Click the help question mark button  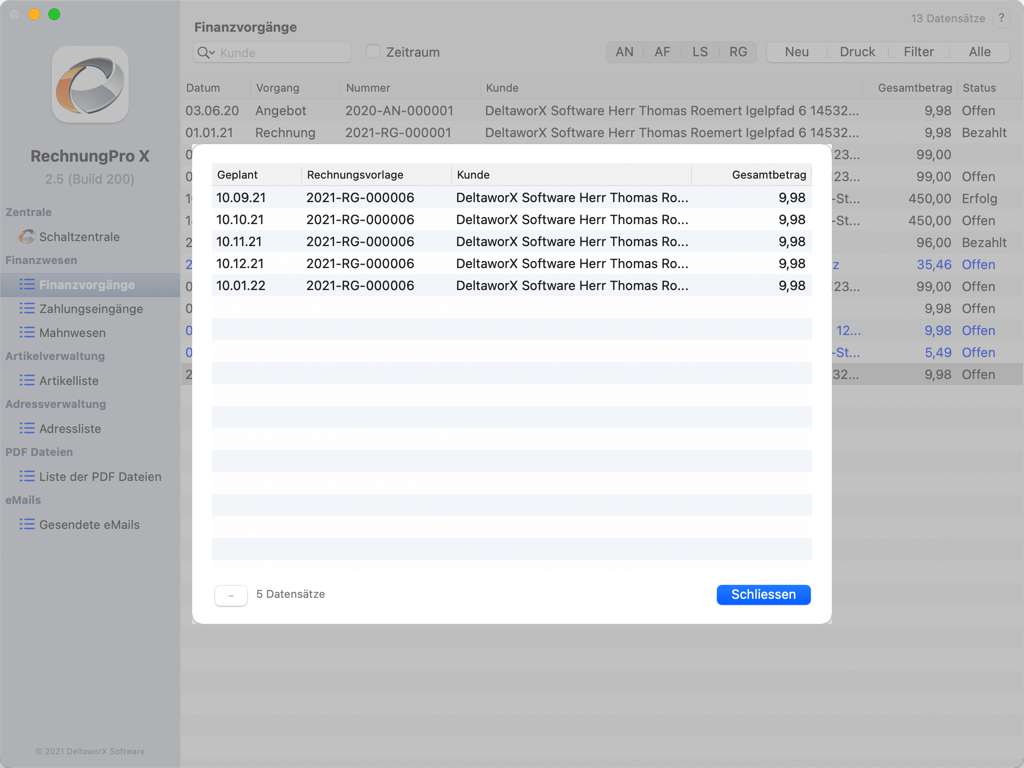click(x=1001, y=18)
